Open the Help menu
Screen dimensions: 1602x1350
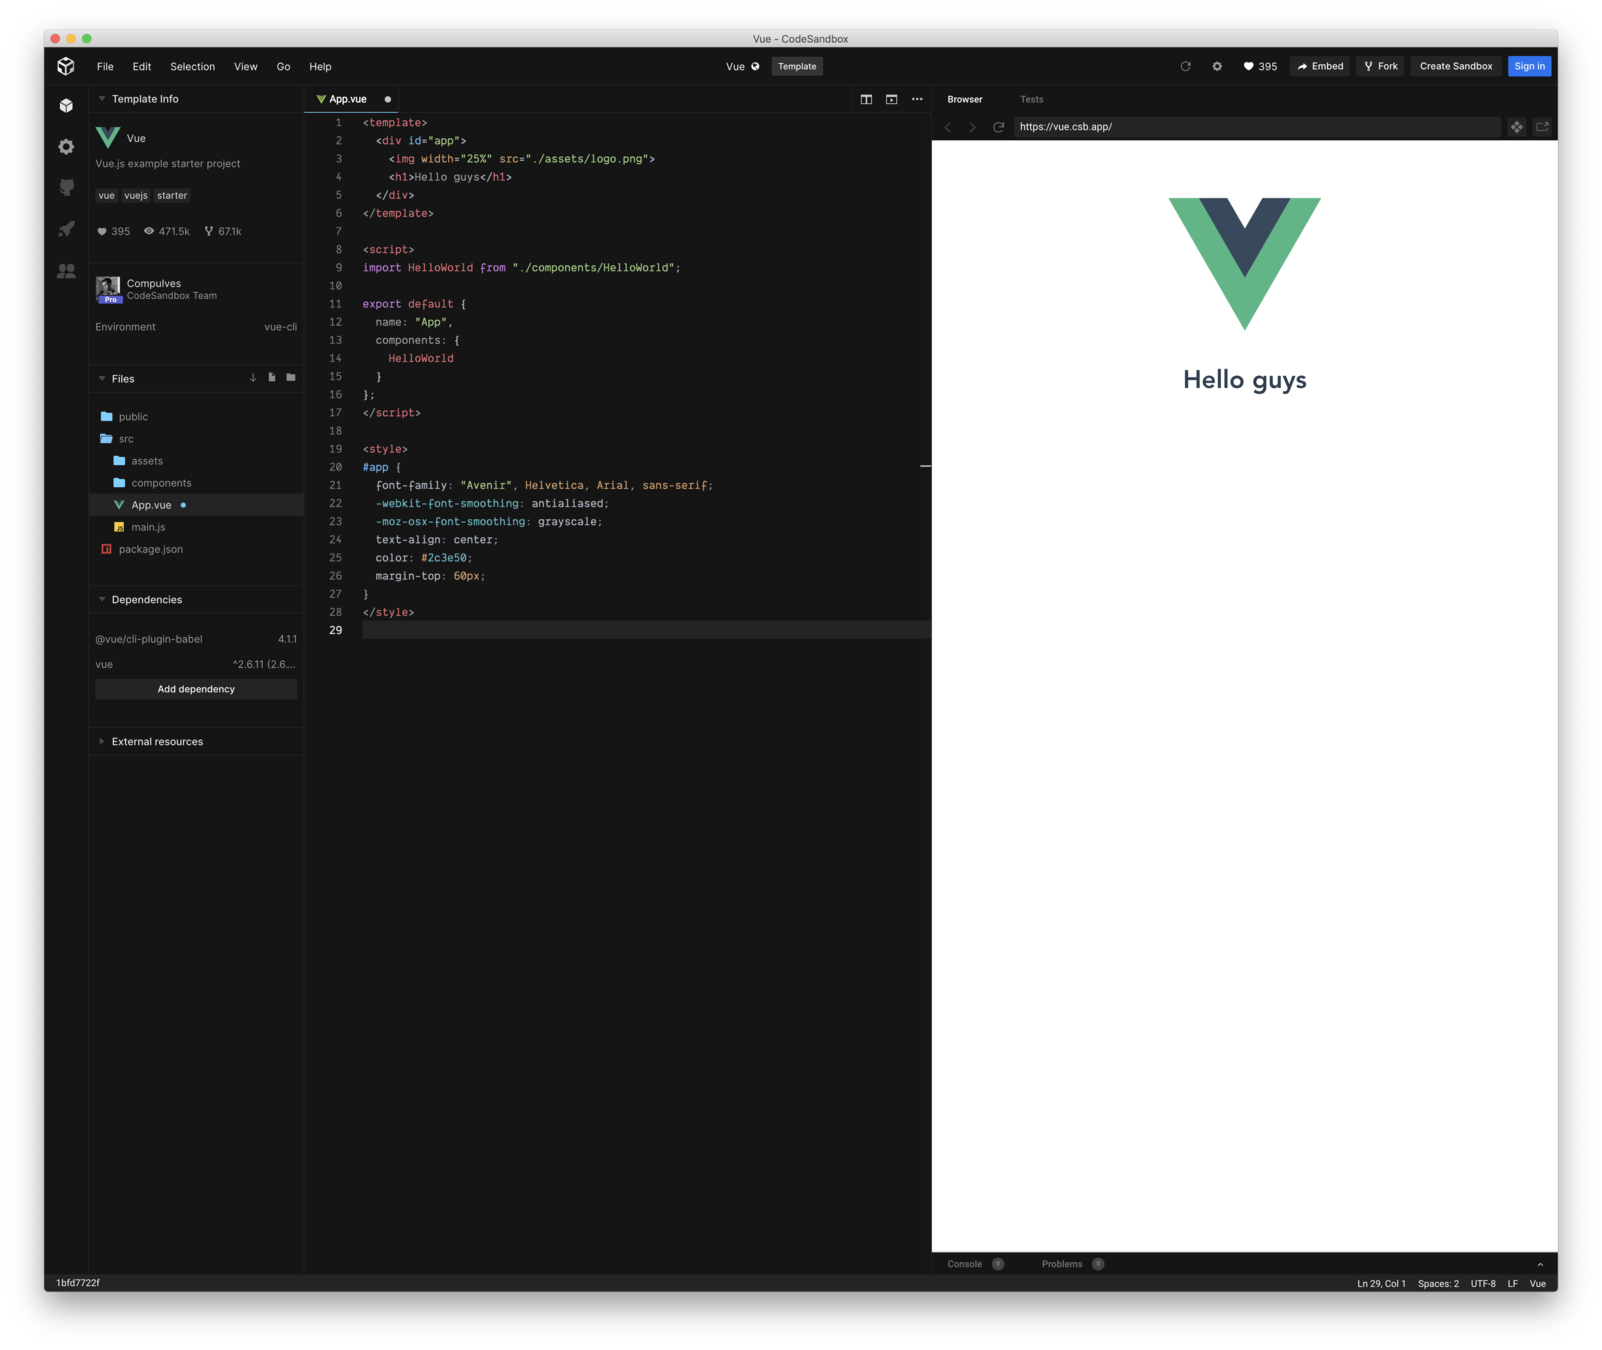tap(320, 66)
